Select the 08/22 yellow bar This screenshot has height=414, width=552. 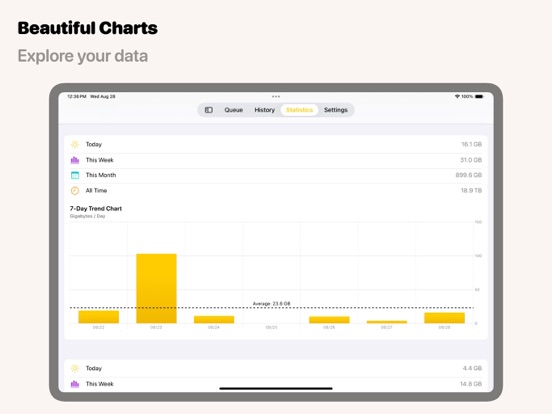99,317
